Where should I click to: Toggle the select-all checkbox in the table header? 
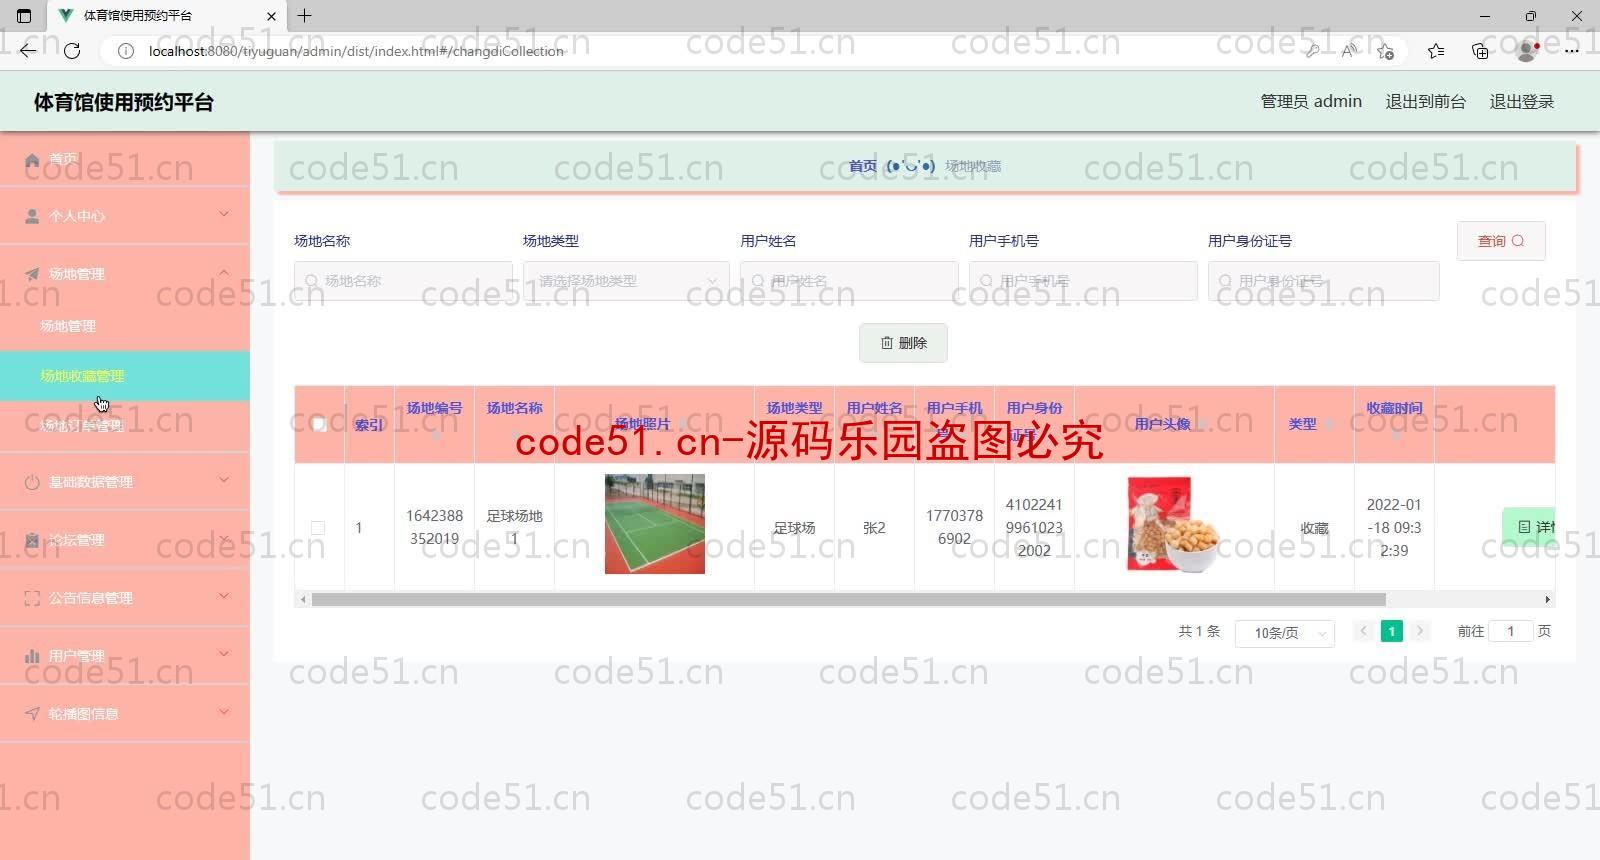coord(319,424)
